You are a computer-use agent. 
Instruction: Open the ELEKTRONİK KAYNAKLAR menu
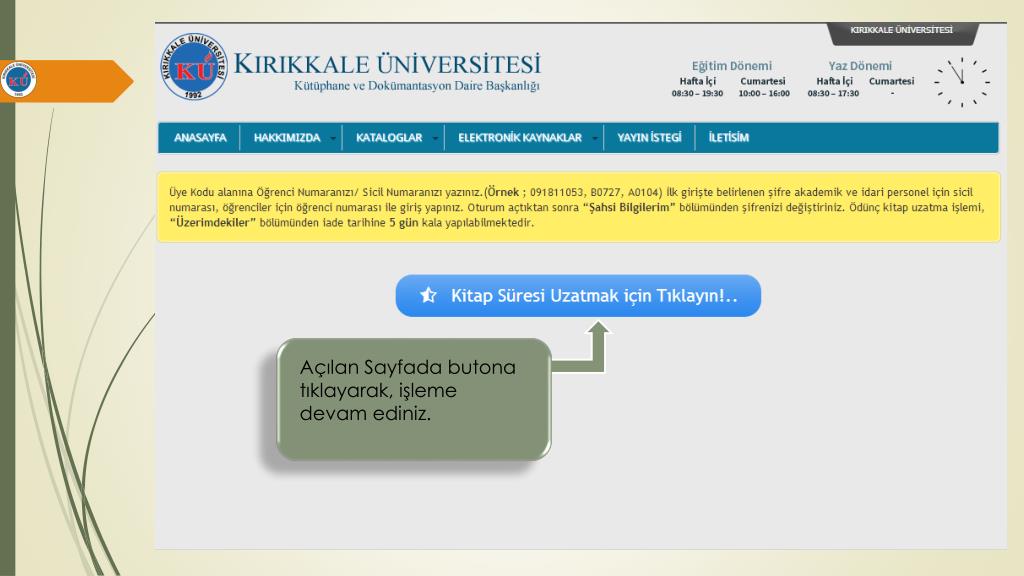coord(520,138)
